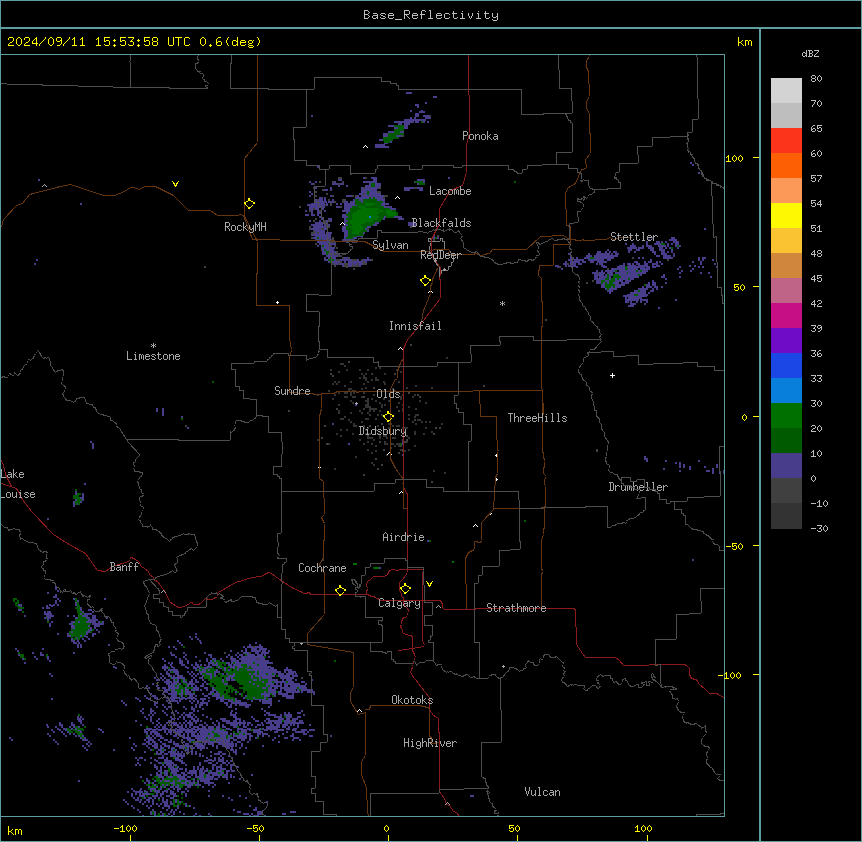Select the Airdrie label
862x842 pixels.
pyautogui.click(x=404, y=537)
